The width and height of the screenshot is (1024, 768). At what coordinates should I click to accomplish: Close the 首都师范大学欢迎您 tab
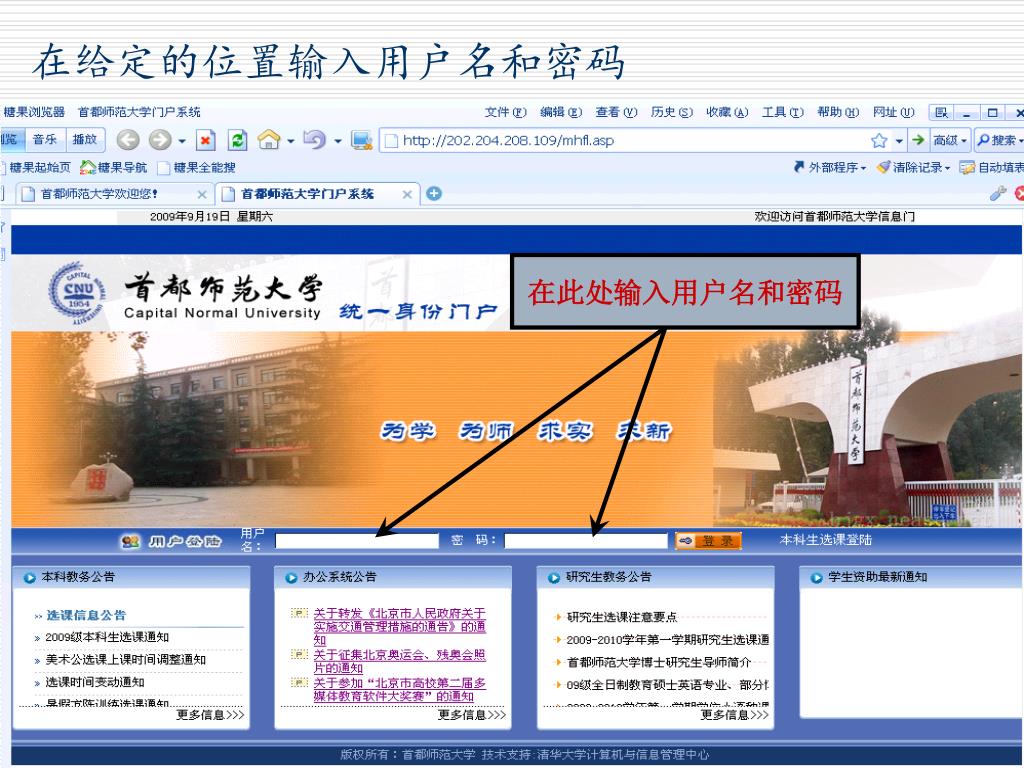point(202,194)
